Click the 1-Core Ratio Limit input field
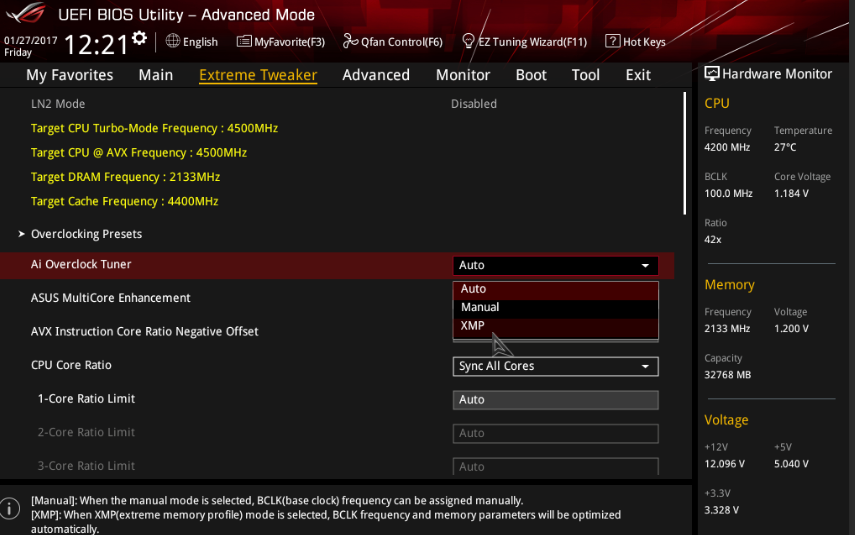This screenshot has height=535, width=855. 555,400
